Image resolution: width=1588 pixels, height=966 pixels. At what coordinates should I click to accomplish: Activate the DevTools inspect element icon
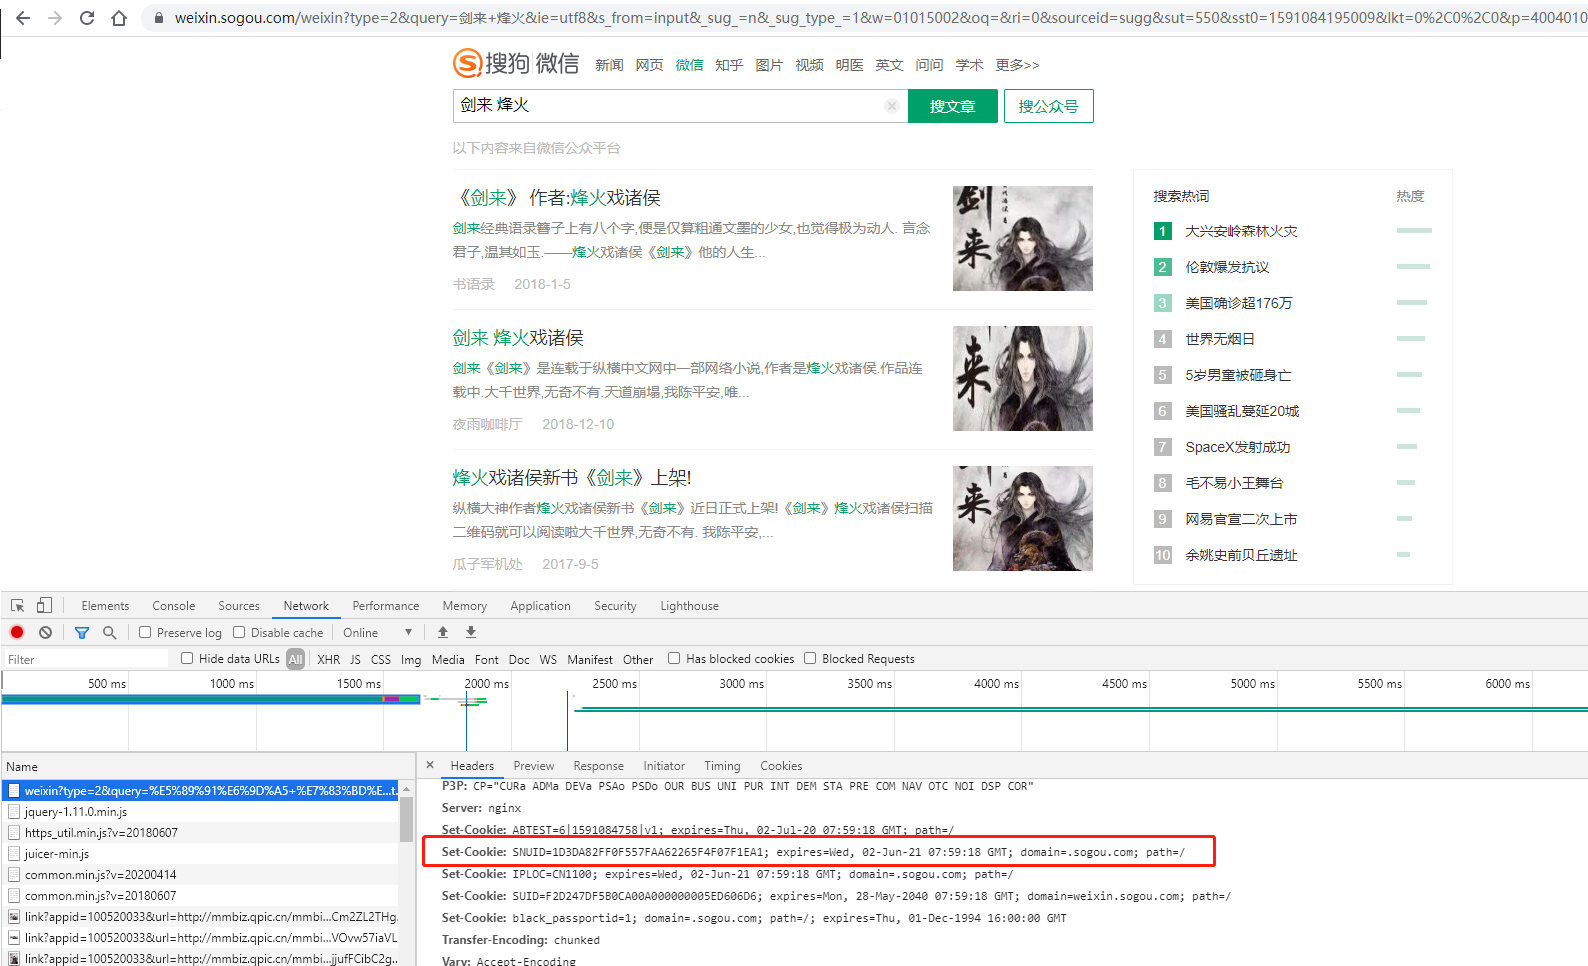[x=18, y=605]
